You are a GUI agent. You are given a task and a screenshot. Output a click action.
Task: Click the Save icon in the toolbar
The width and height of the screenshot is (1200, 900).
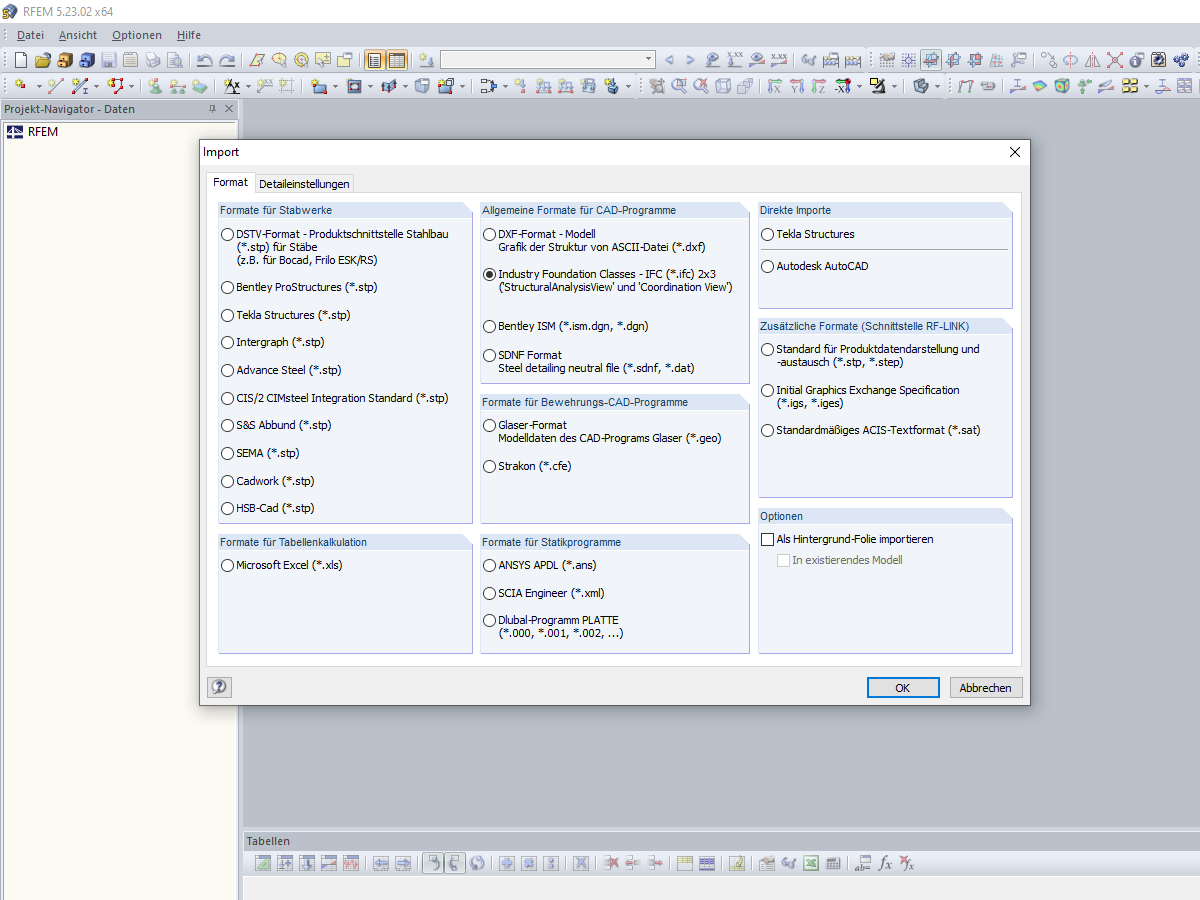click(107, 59)
